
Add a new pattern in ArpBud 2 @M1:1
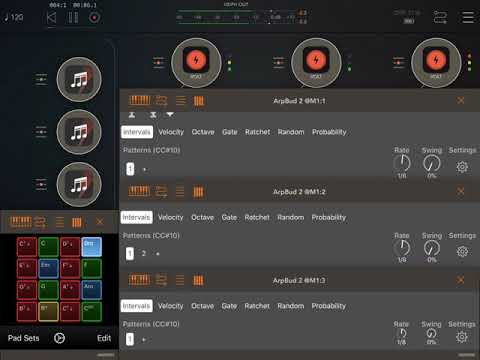tap(144, 169)
